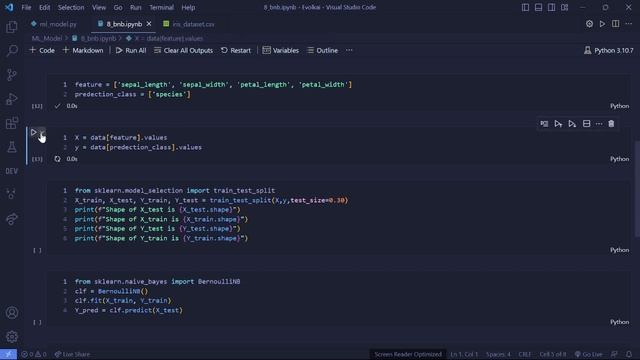Click inside the feature list code cell
The width and height of the screenshot is (640, 360).
339,89
